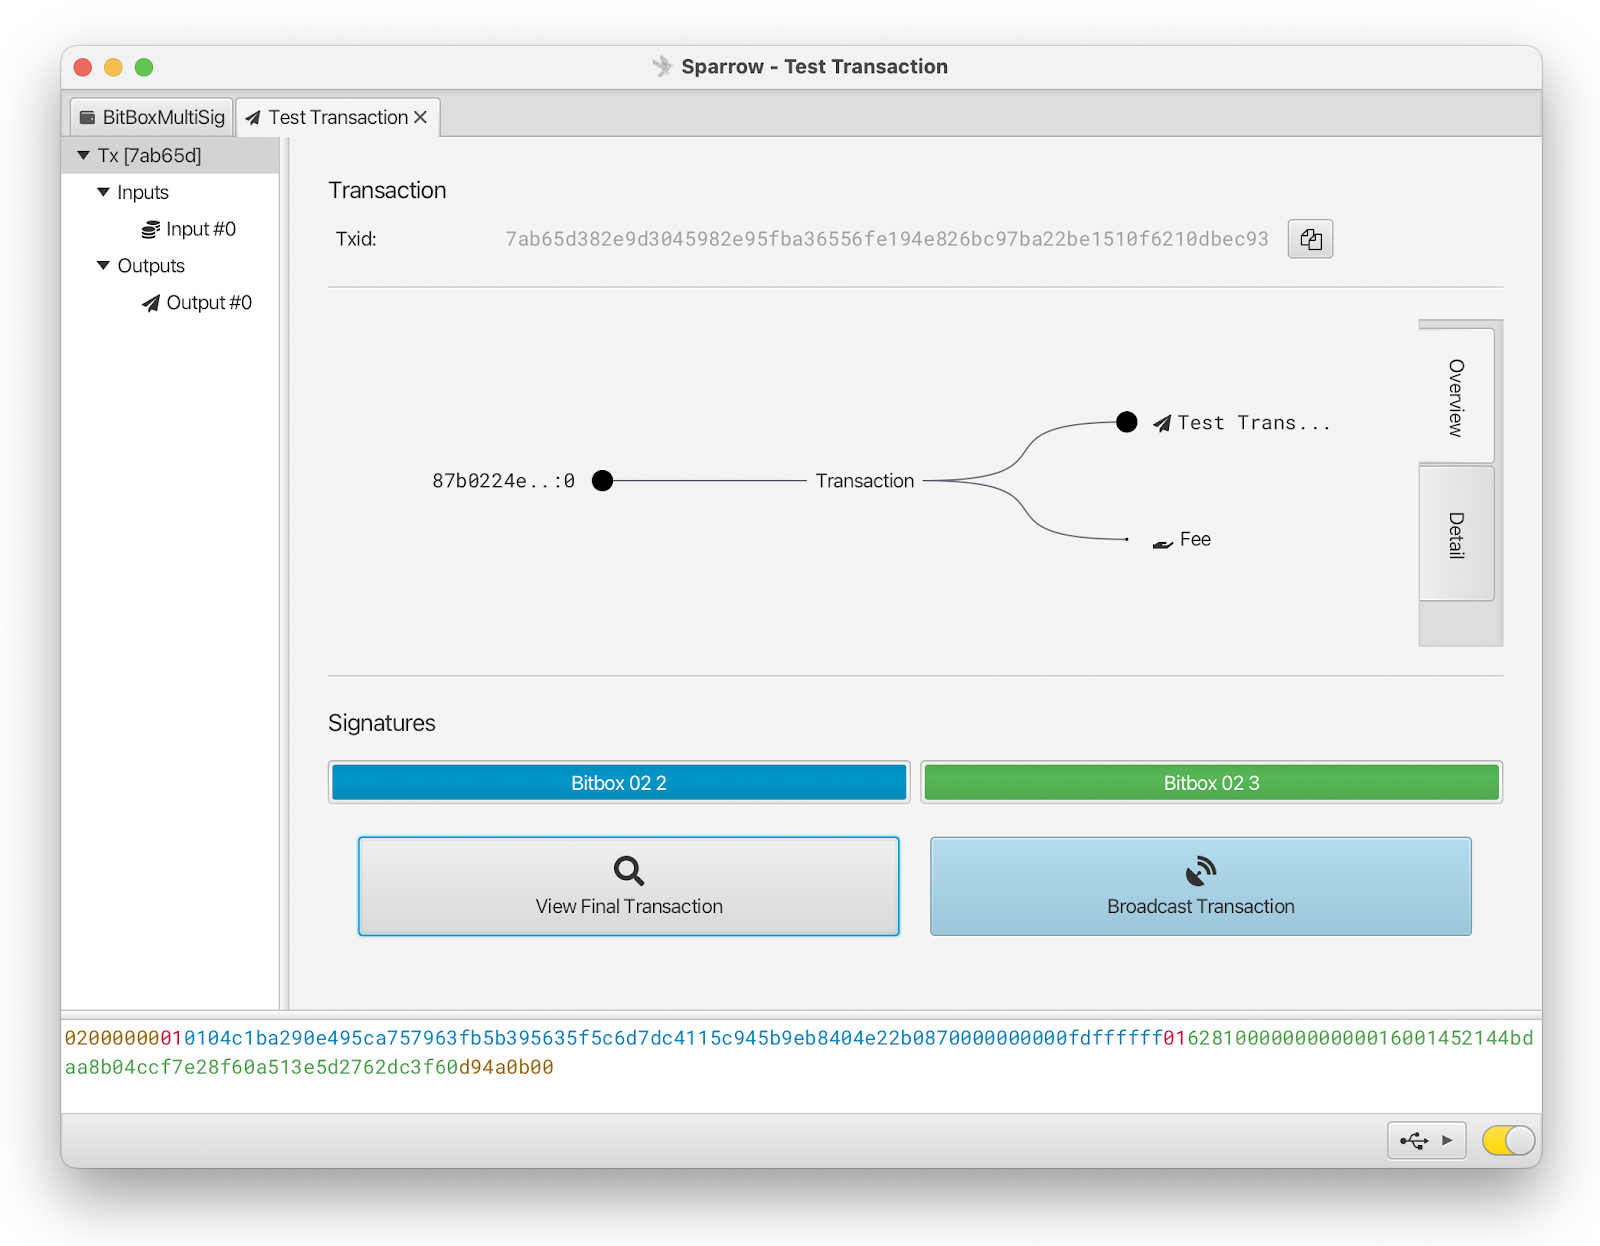1600x1246 pixels.
Task: Click the paper plane icon on Test Transaction tab
Action: (x=253, y=118)
